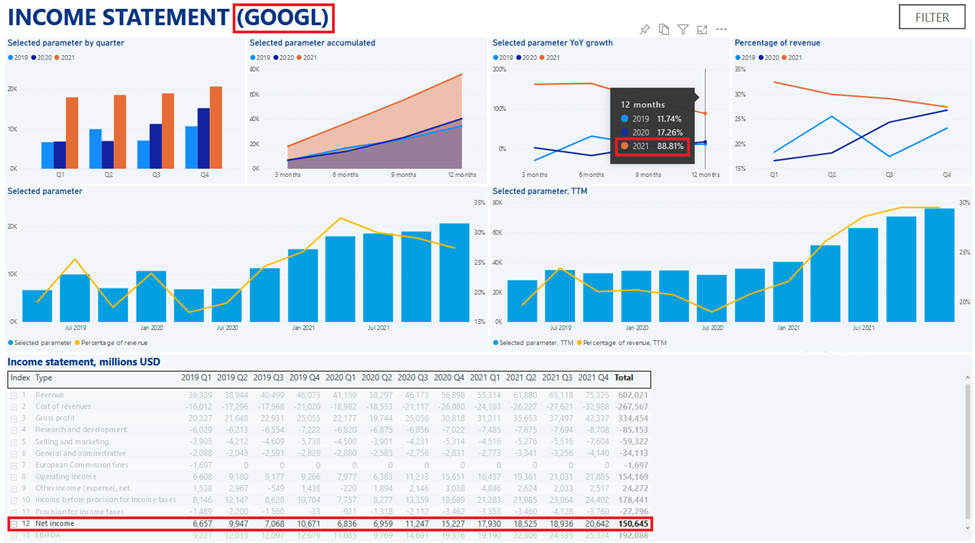Toggle the Net income row checkbox
Screen dimensions: 975x543
point(14,524)
